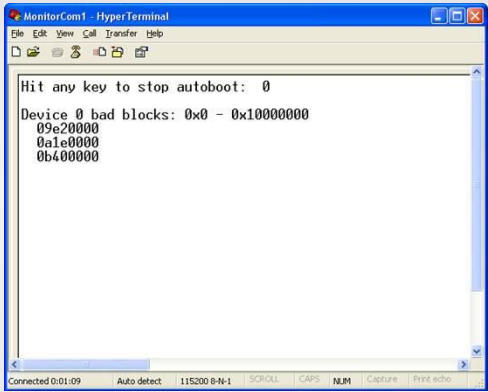Open the View menu
Viewport: 488px width, 392px height.
65,34
